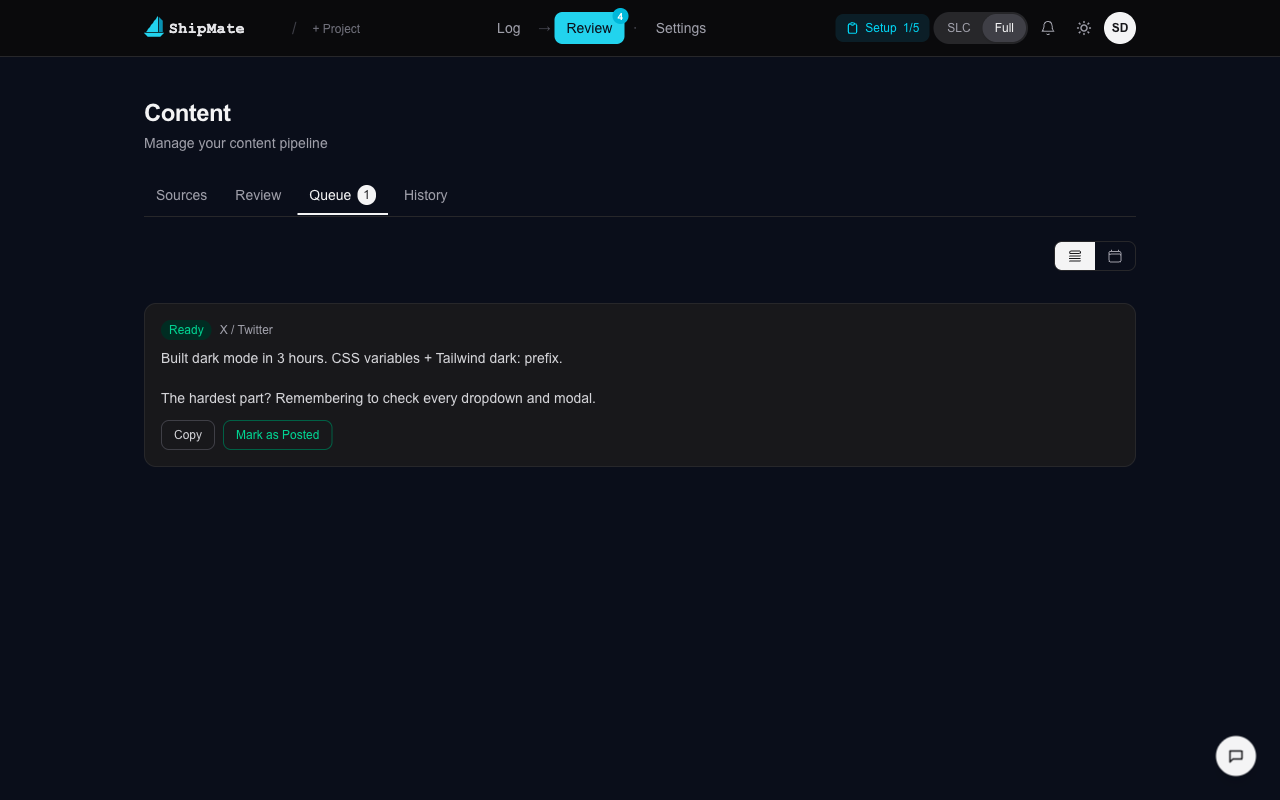Image resolution: width=1280 pixels, height=800 pixels.
Task: Open Review in top navigation
Action: click(589, 28)
